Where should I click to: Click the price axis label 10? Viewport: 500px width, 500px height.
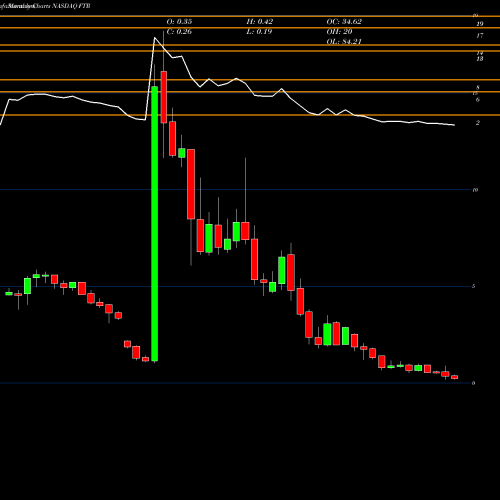tap(475, 190)
